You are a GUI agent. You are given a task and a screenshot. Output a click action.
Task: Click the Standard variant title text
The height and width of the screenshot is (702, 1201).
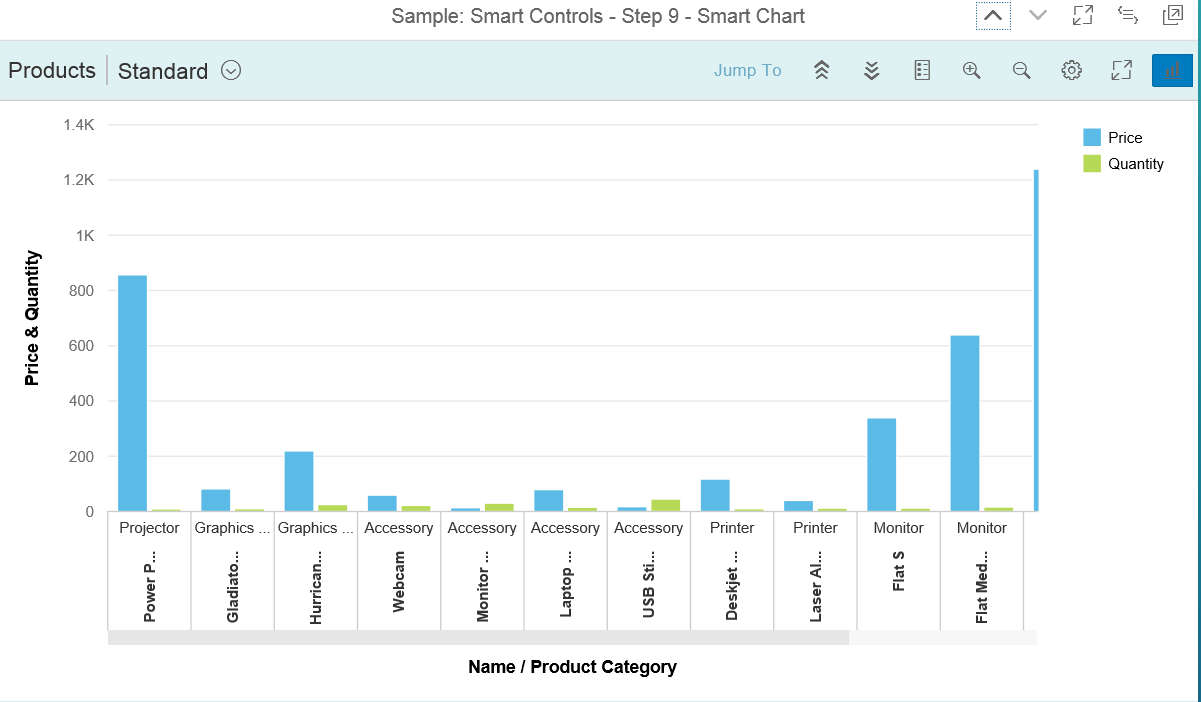tap(163, 71)
